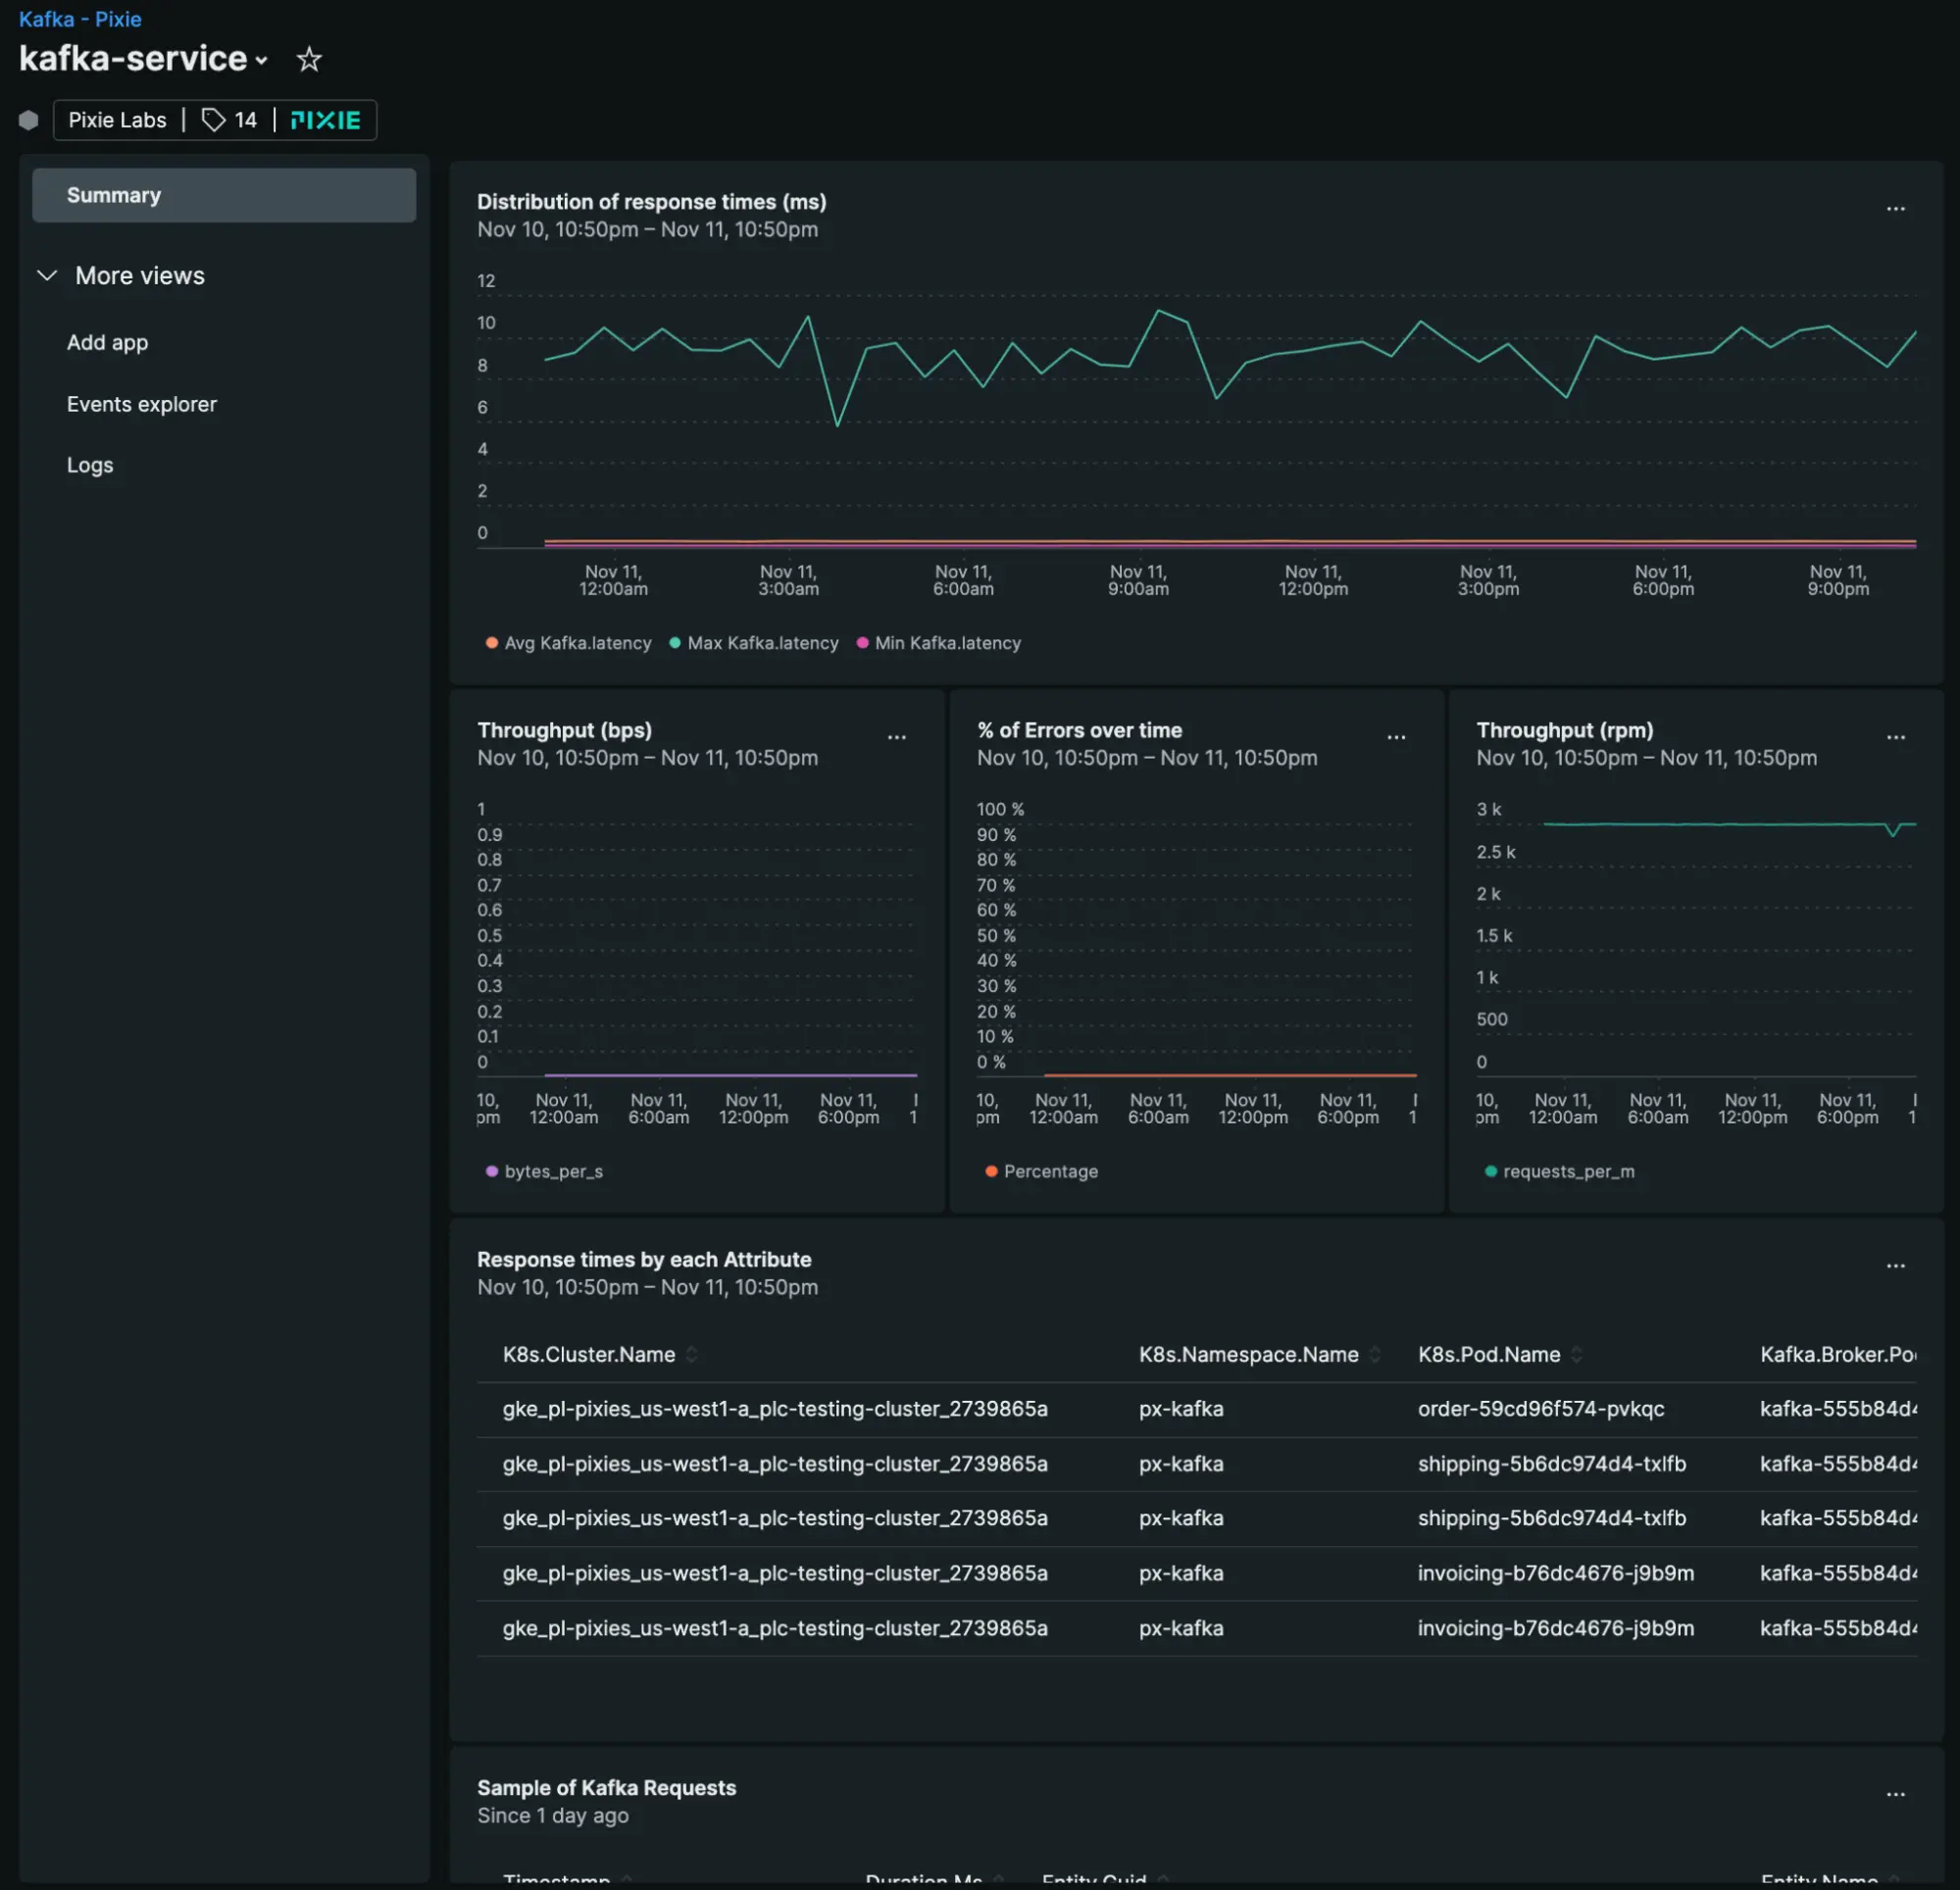The width and height of the screenshot is (1960, 1890).
Task: Open options menu on Throughput (rpm) panel
Action: (1897, 737)
